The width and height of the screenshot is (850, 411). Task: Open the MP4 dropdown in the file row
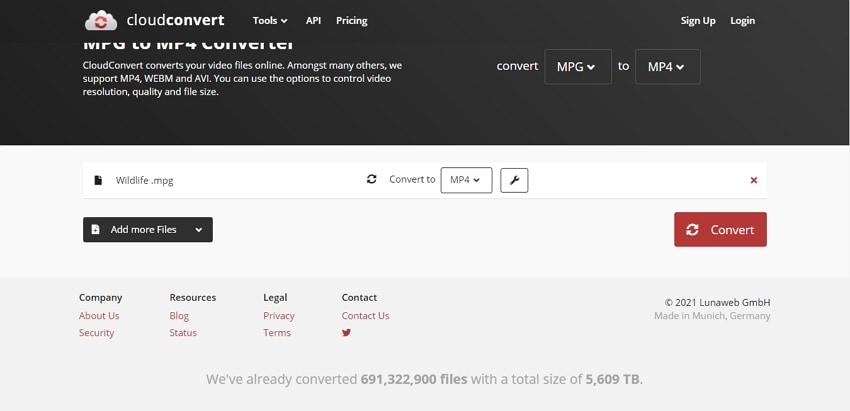[x=466, y=180]
